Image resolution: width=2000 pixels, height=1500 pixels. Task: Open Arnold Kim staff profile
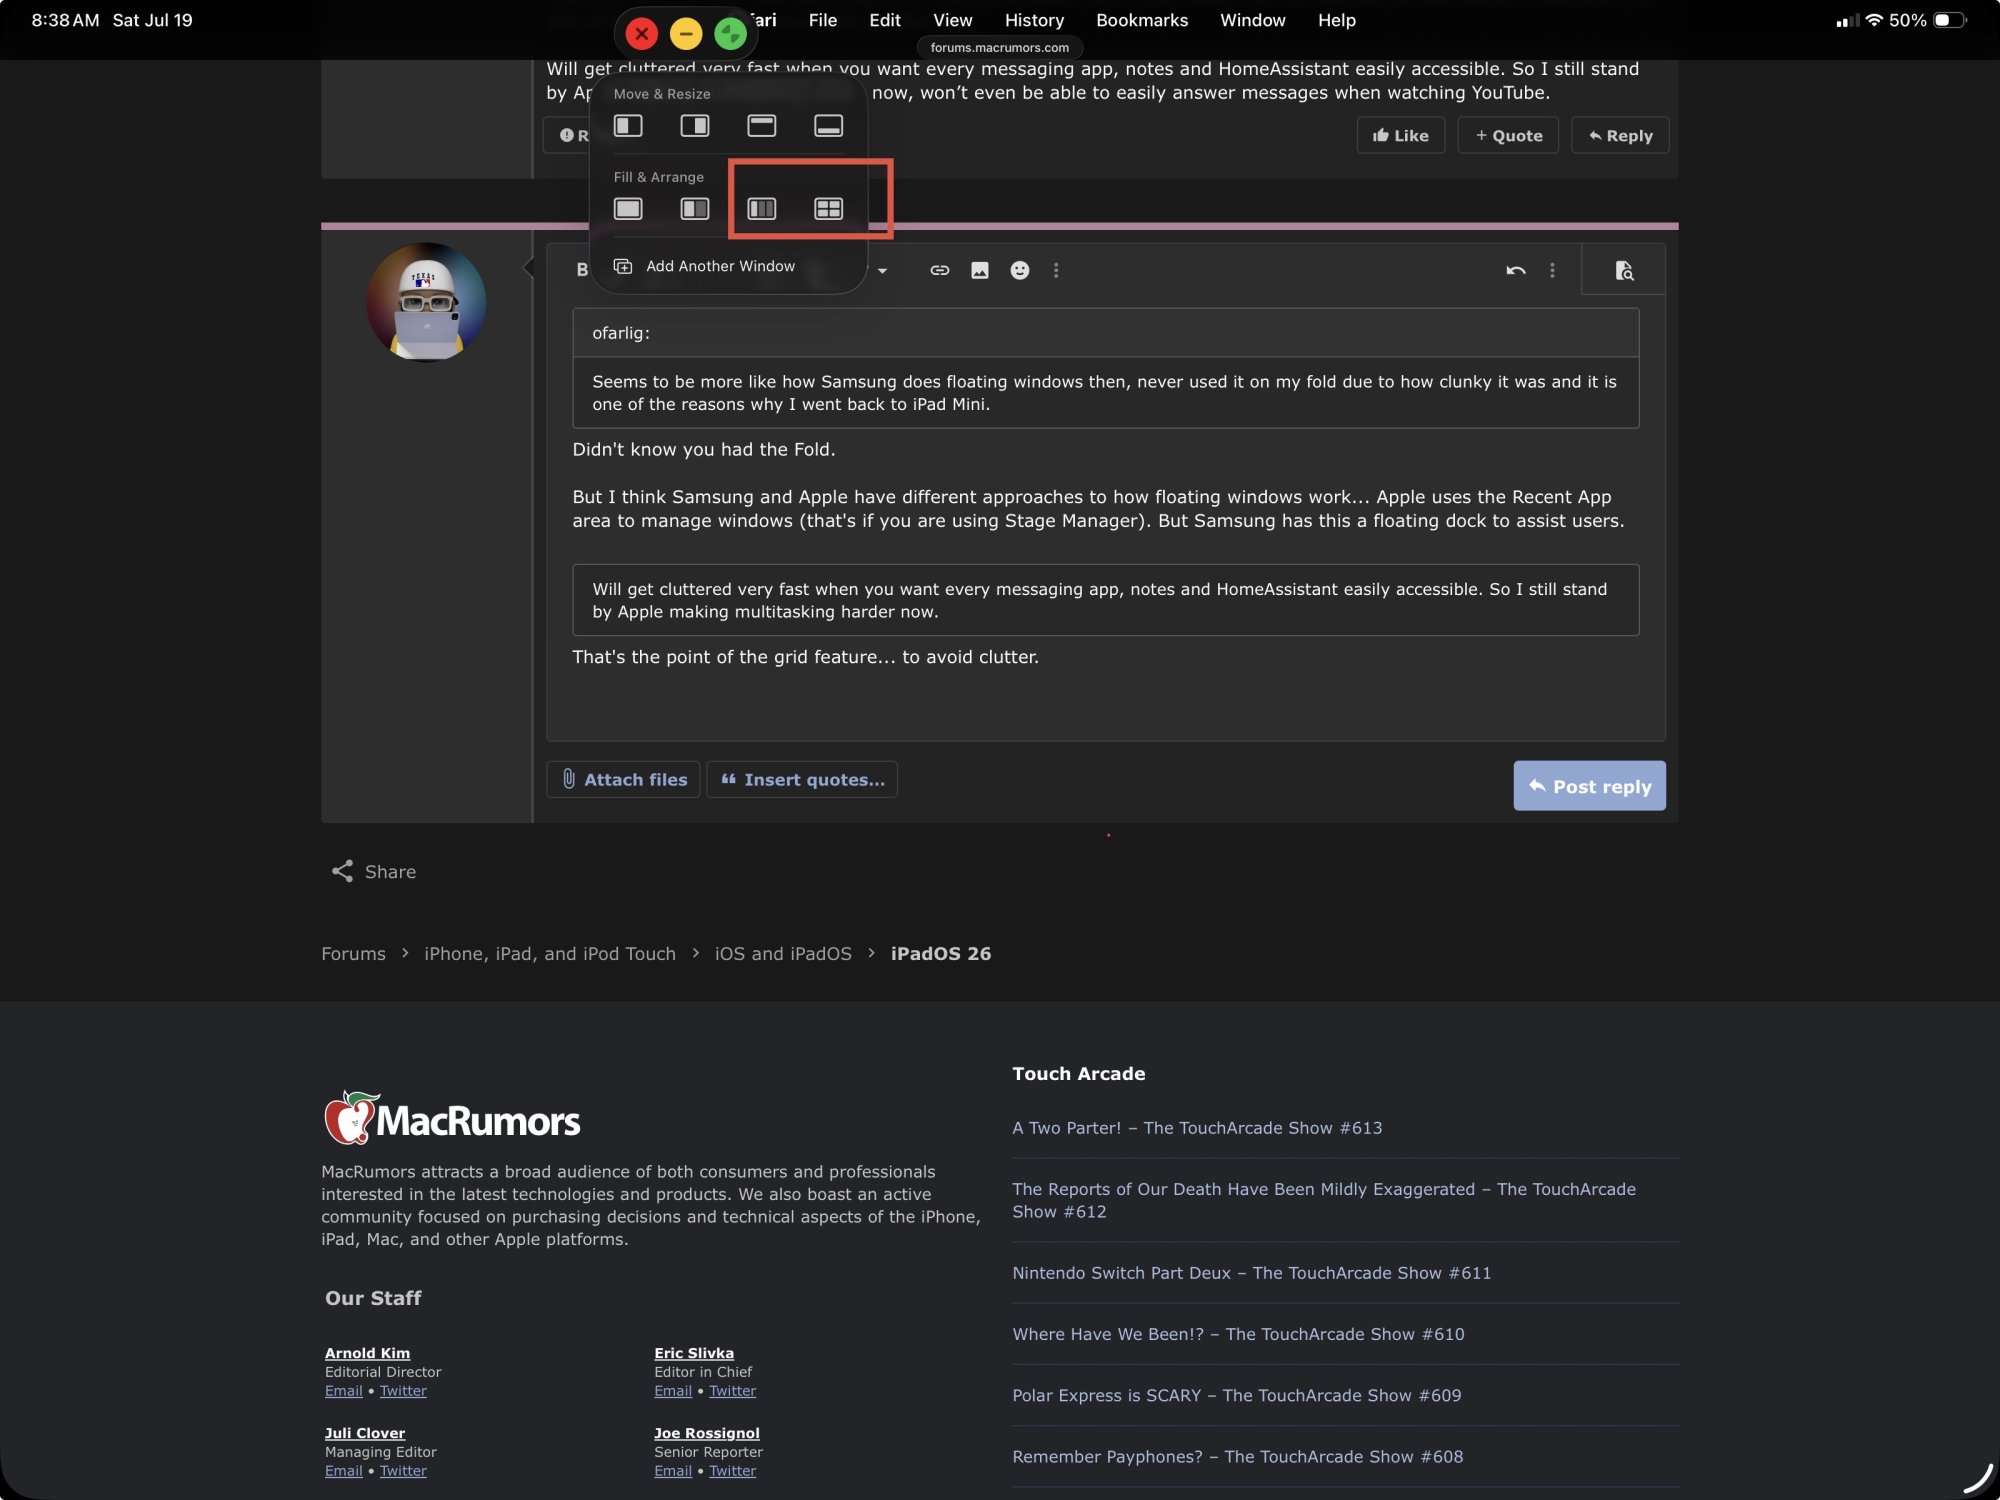pos(367,1353)
